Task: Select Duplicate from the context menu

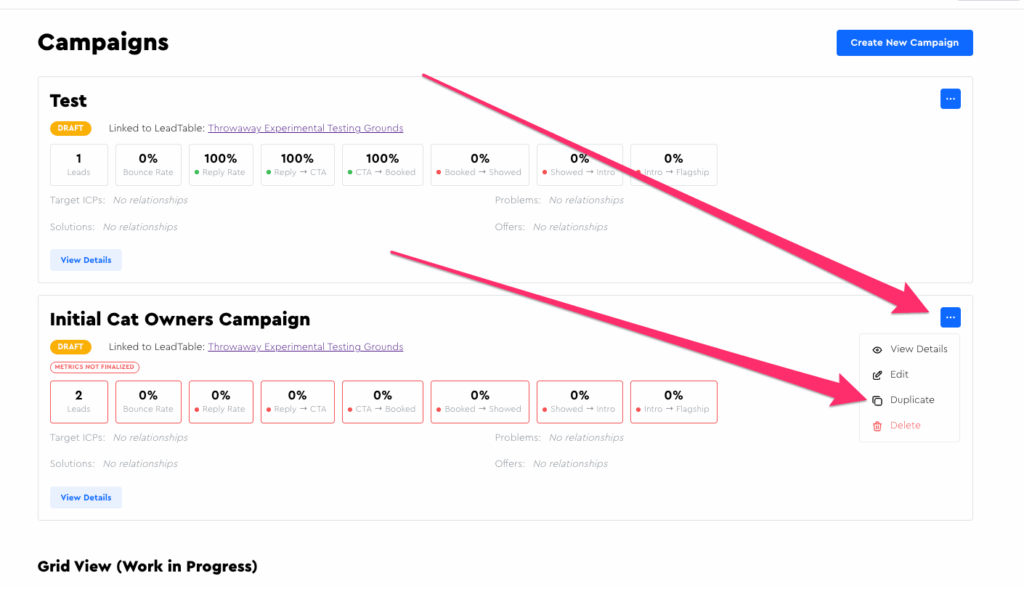Action: pyautogui.click(x=912, y=400)
